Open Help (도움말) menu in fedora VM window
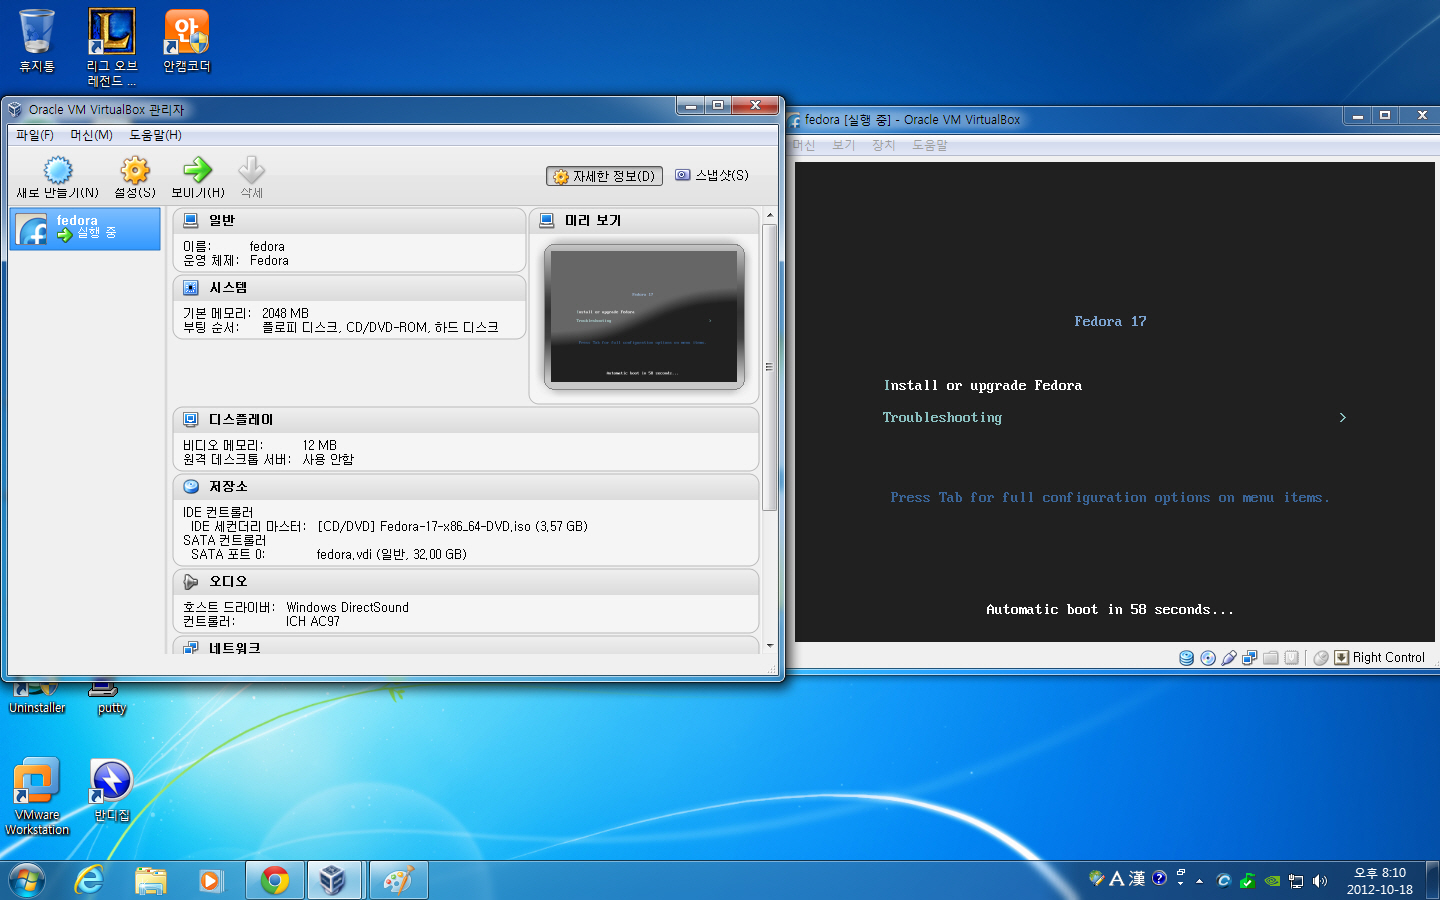 pyautogui.click(x=929, y=145)
